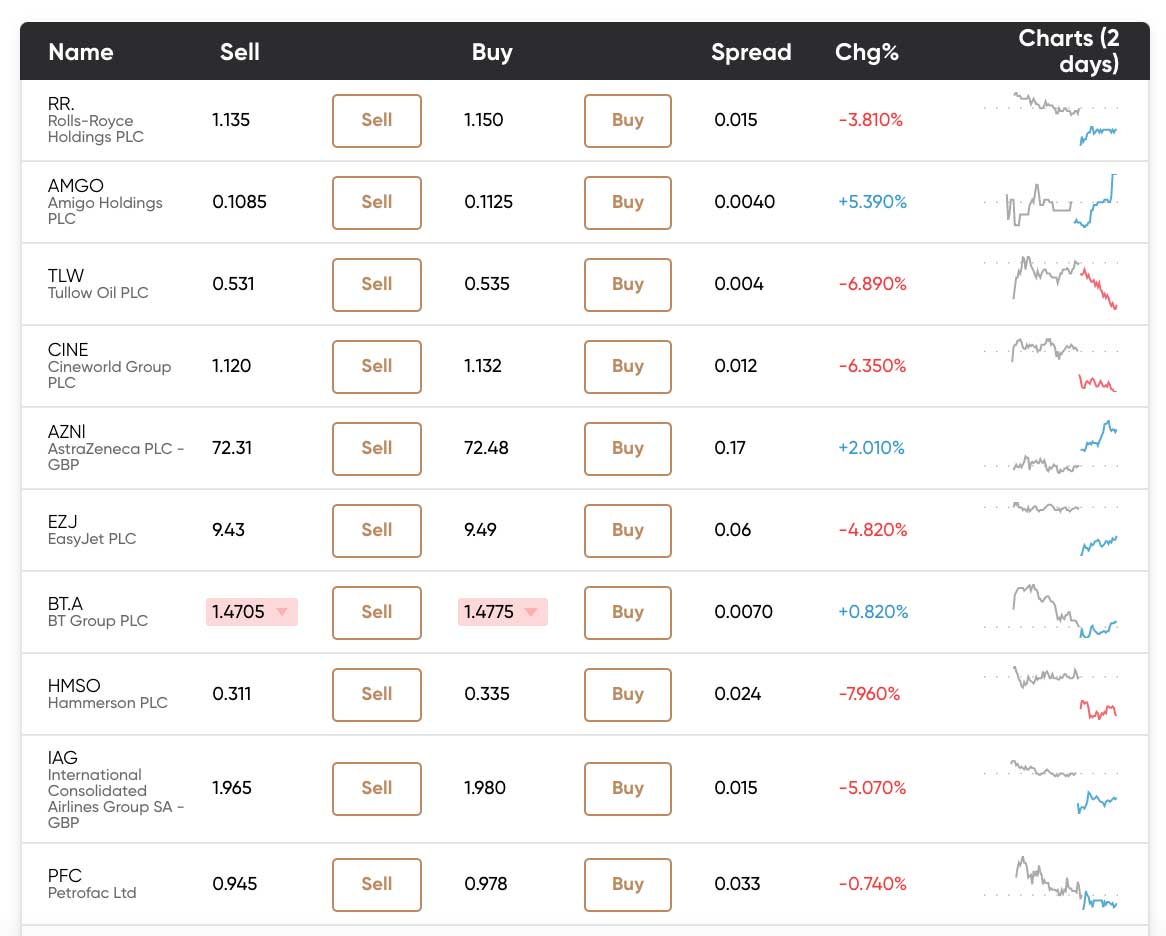Click the Charts (2 days) column header

pyautogui.click(x=1069, y=51)
